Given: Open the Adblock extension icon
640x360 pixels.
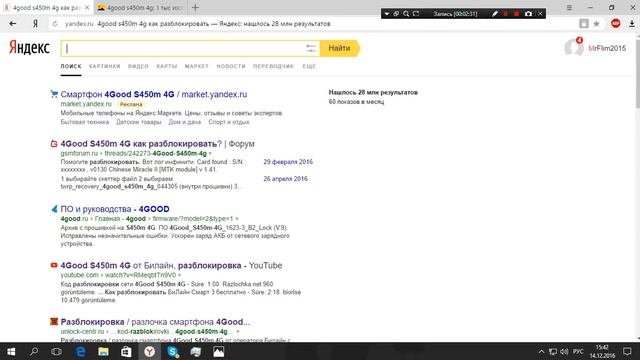Looking at the screenshot, I should [x=616, y=24].
